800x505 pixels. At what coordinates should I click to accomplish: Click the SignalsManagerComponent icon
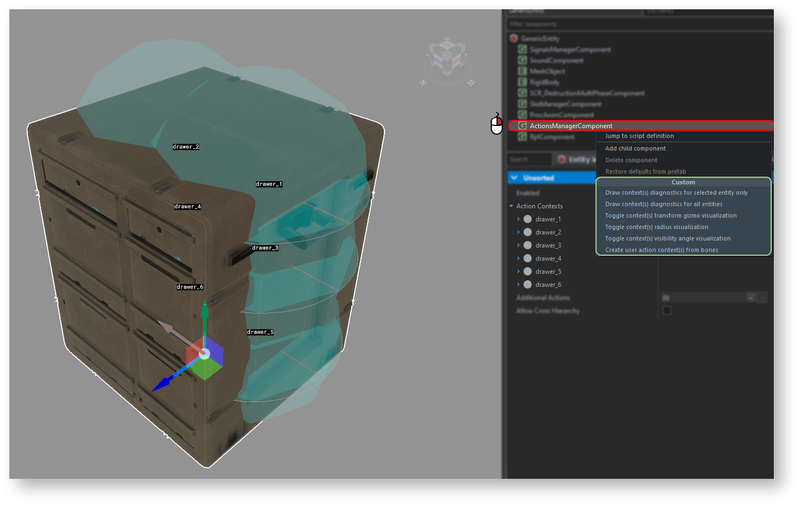[x=522, y=49]
